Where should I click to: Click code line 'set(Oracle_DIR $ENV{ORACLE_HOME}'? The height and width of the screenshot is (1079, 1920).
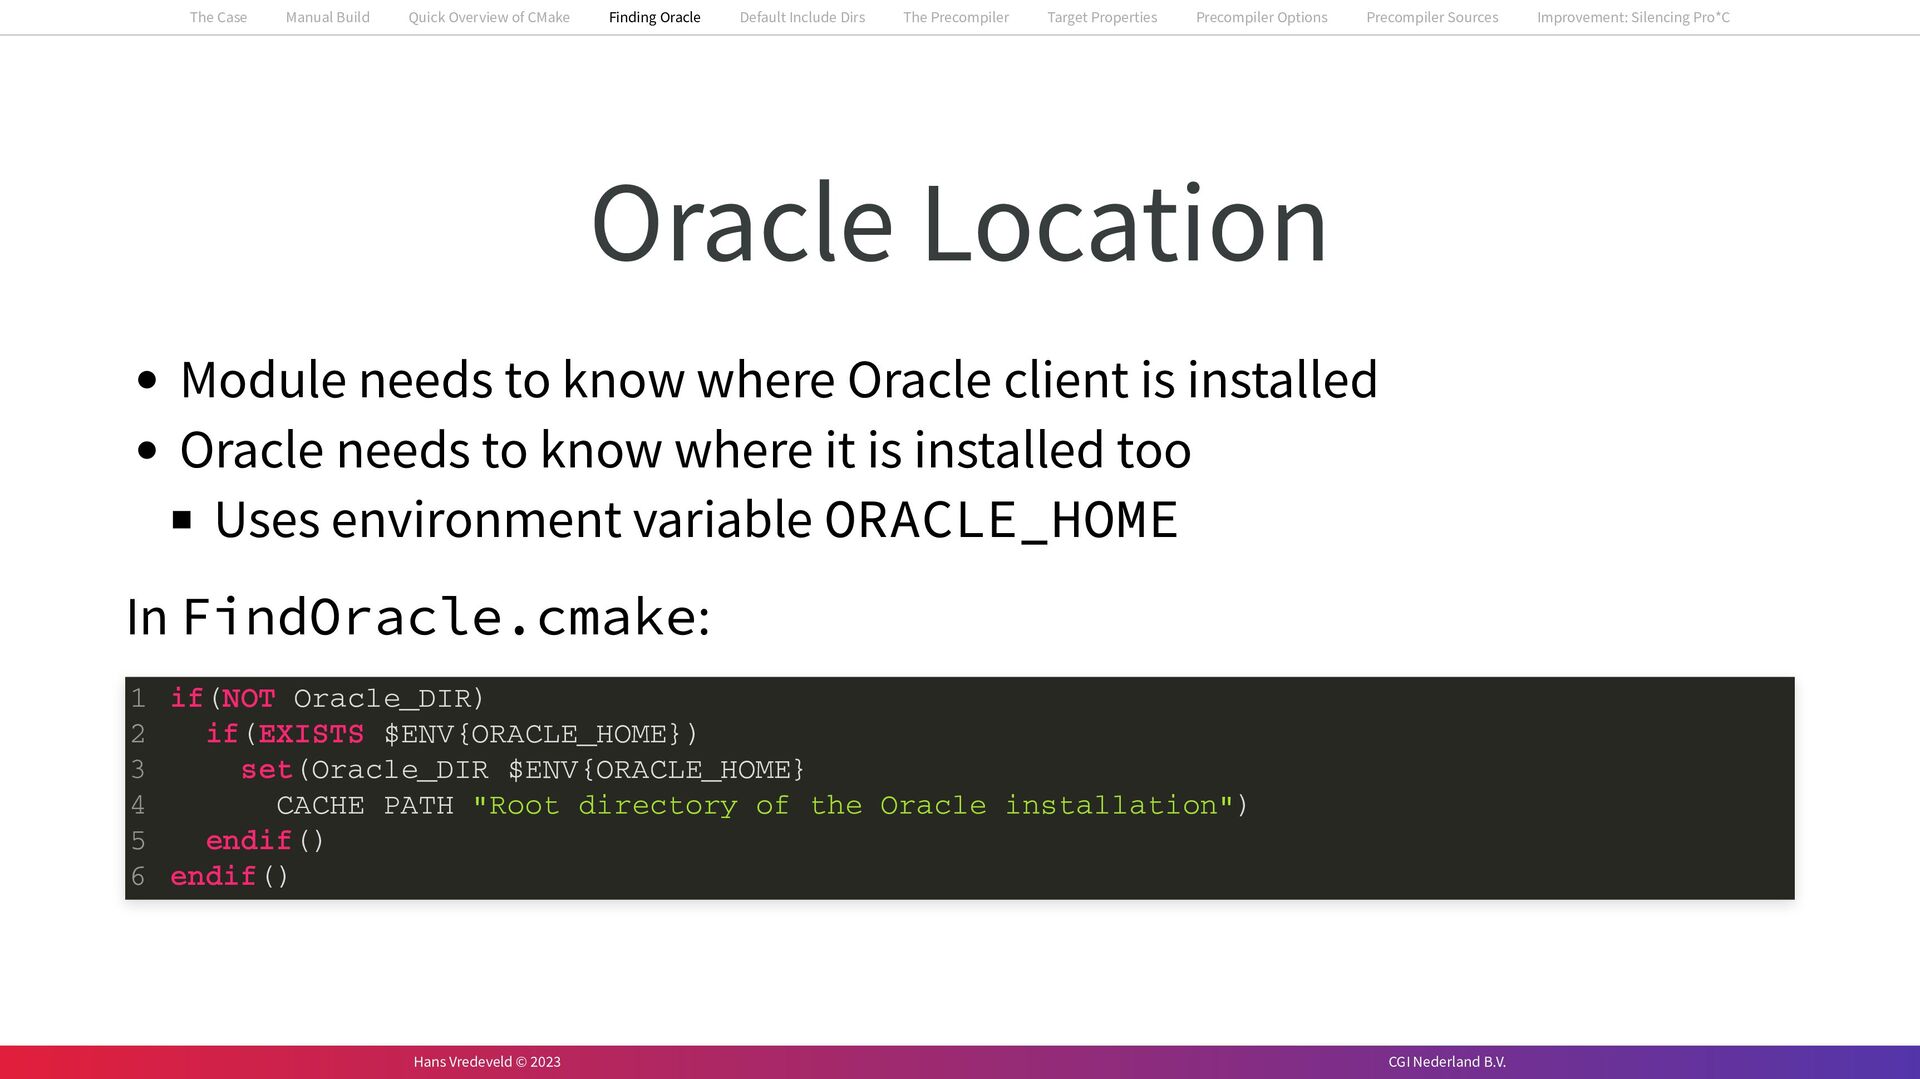point(523,770)
